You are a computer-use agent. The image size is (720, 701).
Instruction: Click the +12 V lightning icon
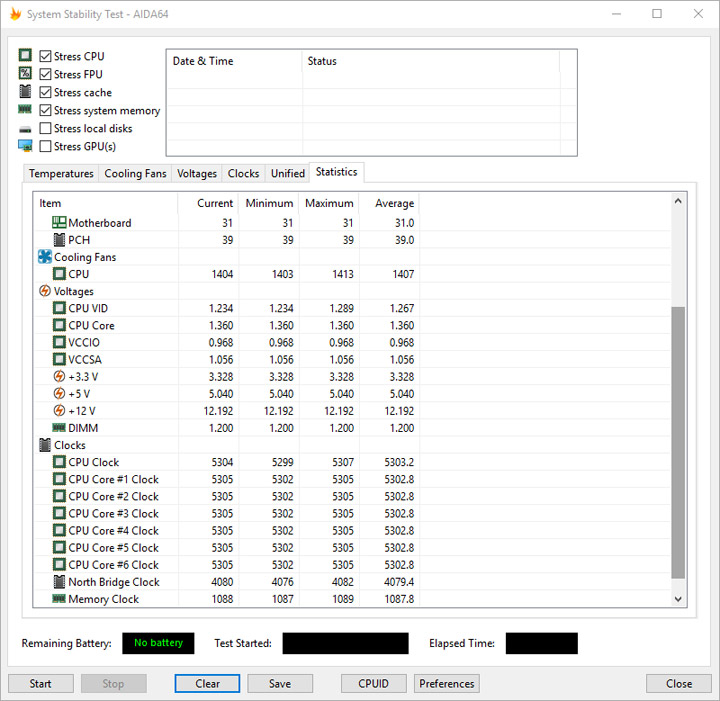pyautogui.click(x=59, y=410)
